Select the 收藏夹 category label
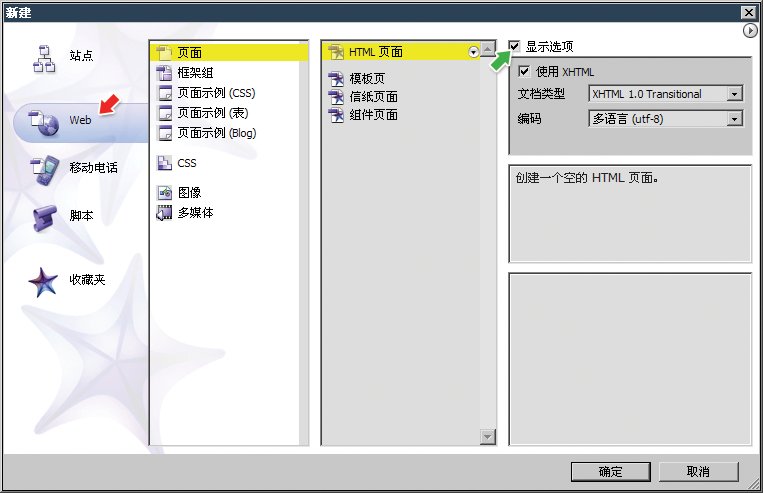The width and height of the screenshot is (763, 493). 87,280
